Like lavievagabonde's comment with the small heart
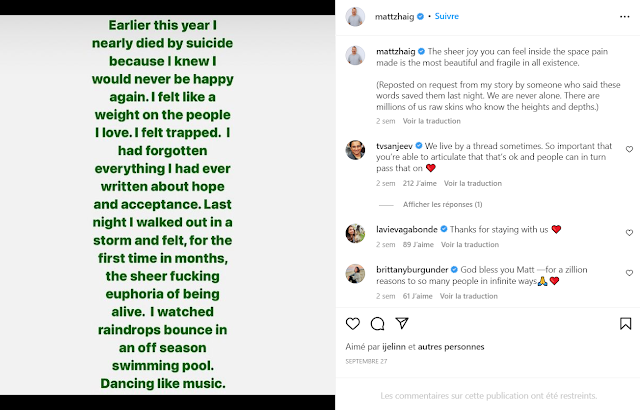This screenshot has width=640, height=410. pyautogui.click(x=629, y=234)
